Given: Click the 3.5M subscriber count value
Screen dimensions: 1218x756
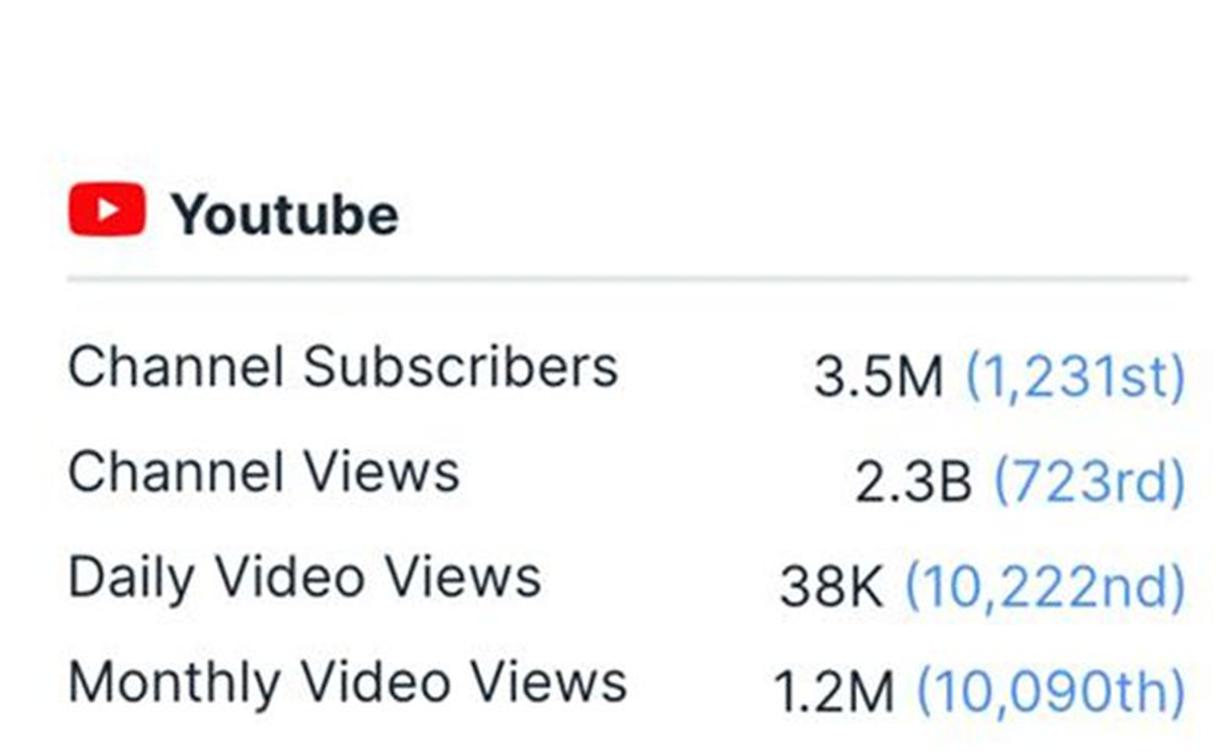Looking at the screenshot, I should point(878,377).
